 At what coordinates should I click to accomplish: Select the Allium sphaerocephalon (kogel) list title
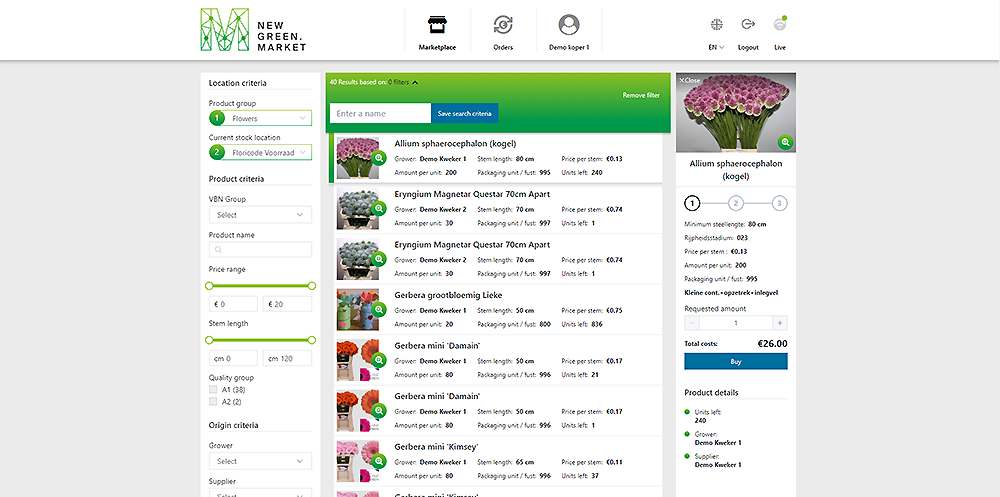(455, 144)
